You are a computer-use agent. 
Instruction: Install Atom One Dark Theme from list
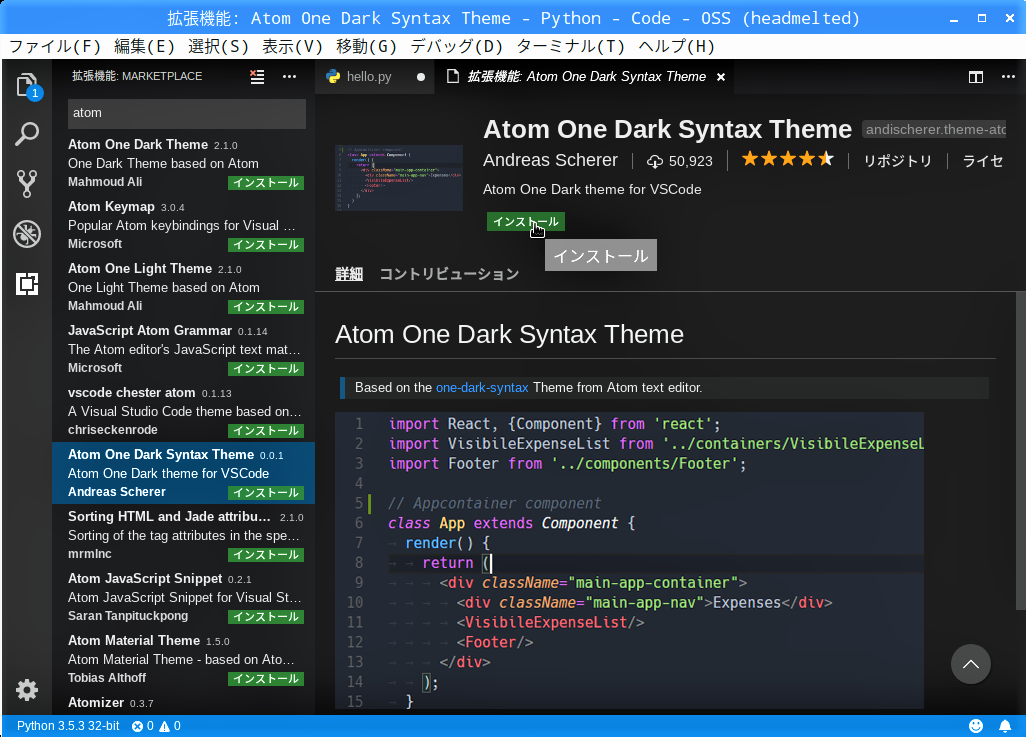coord(266,183)
